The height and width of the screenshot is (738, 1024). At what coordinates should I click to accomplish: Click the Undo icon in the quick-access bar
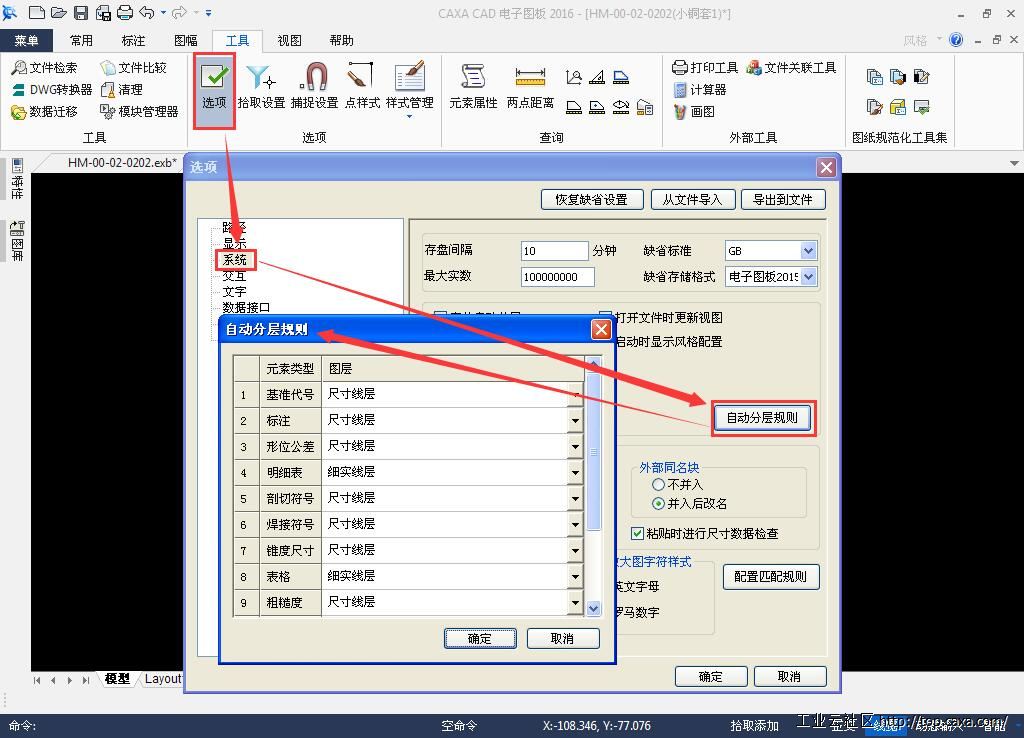147,12
